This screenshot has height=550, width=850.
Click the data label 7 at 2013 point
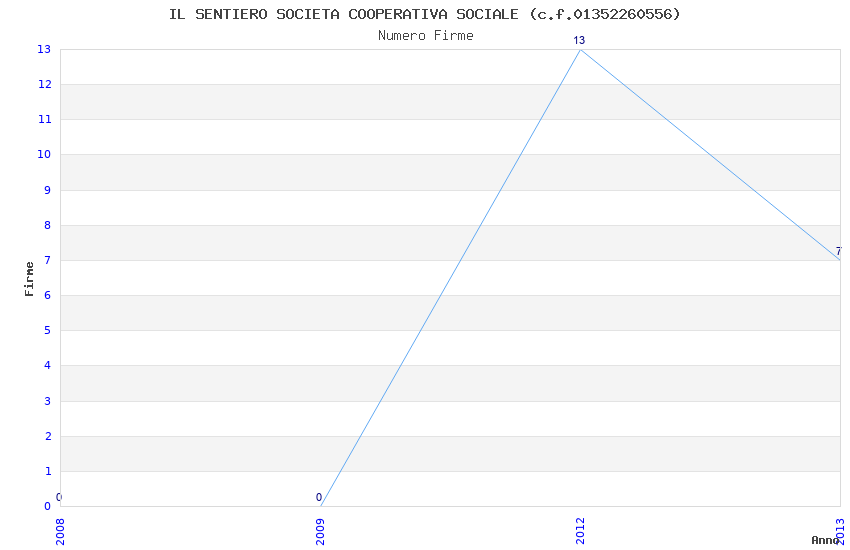(x=839, y=251)
